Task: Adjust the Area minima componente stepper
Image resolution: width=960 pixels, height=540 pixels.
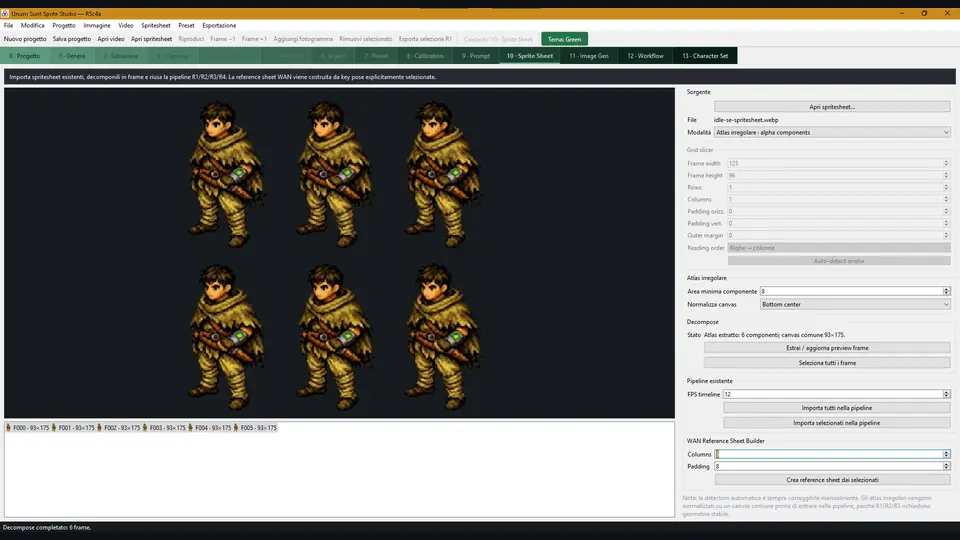Action: [x=947, y=291]
